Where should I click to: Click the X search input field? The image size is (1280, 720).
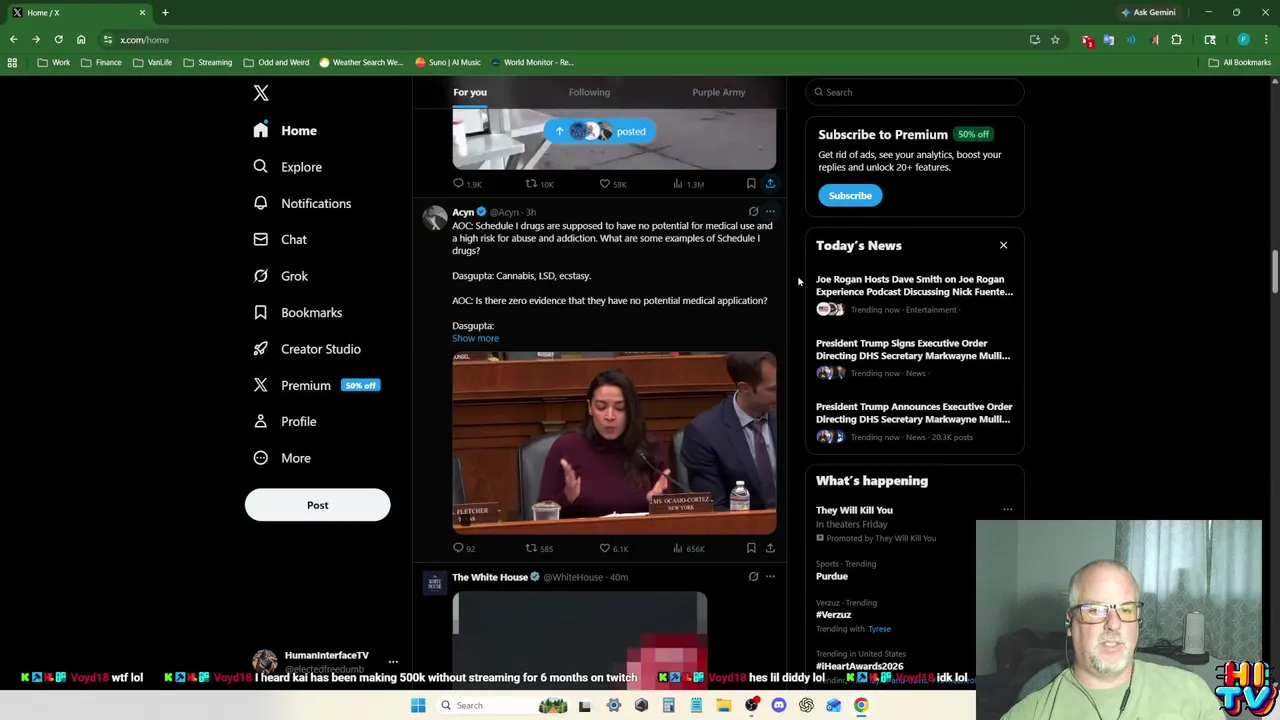pos(915,92)
